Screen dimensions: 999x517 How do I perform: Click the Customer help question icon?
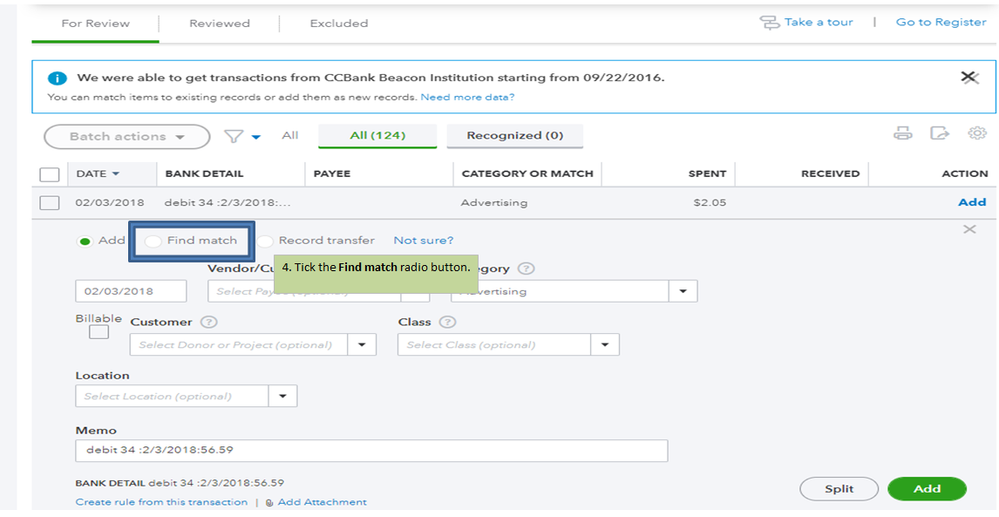[209, 322]
